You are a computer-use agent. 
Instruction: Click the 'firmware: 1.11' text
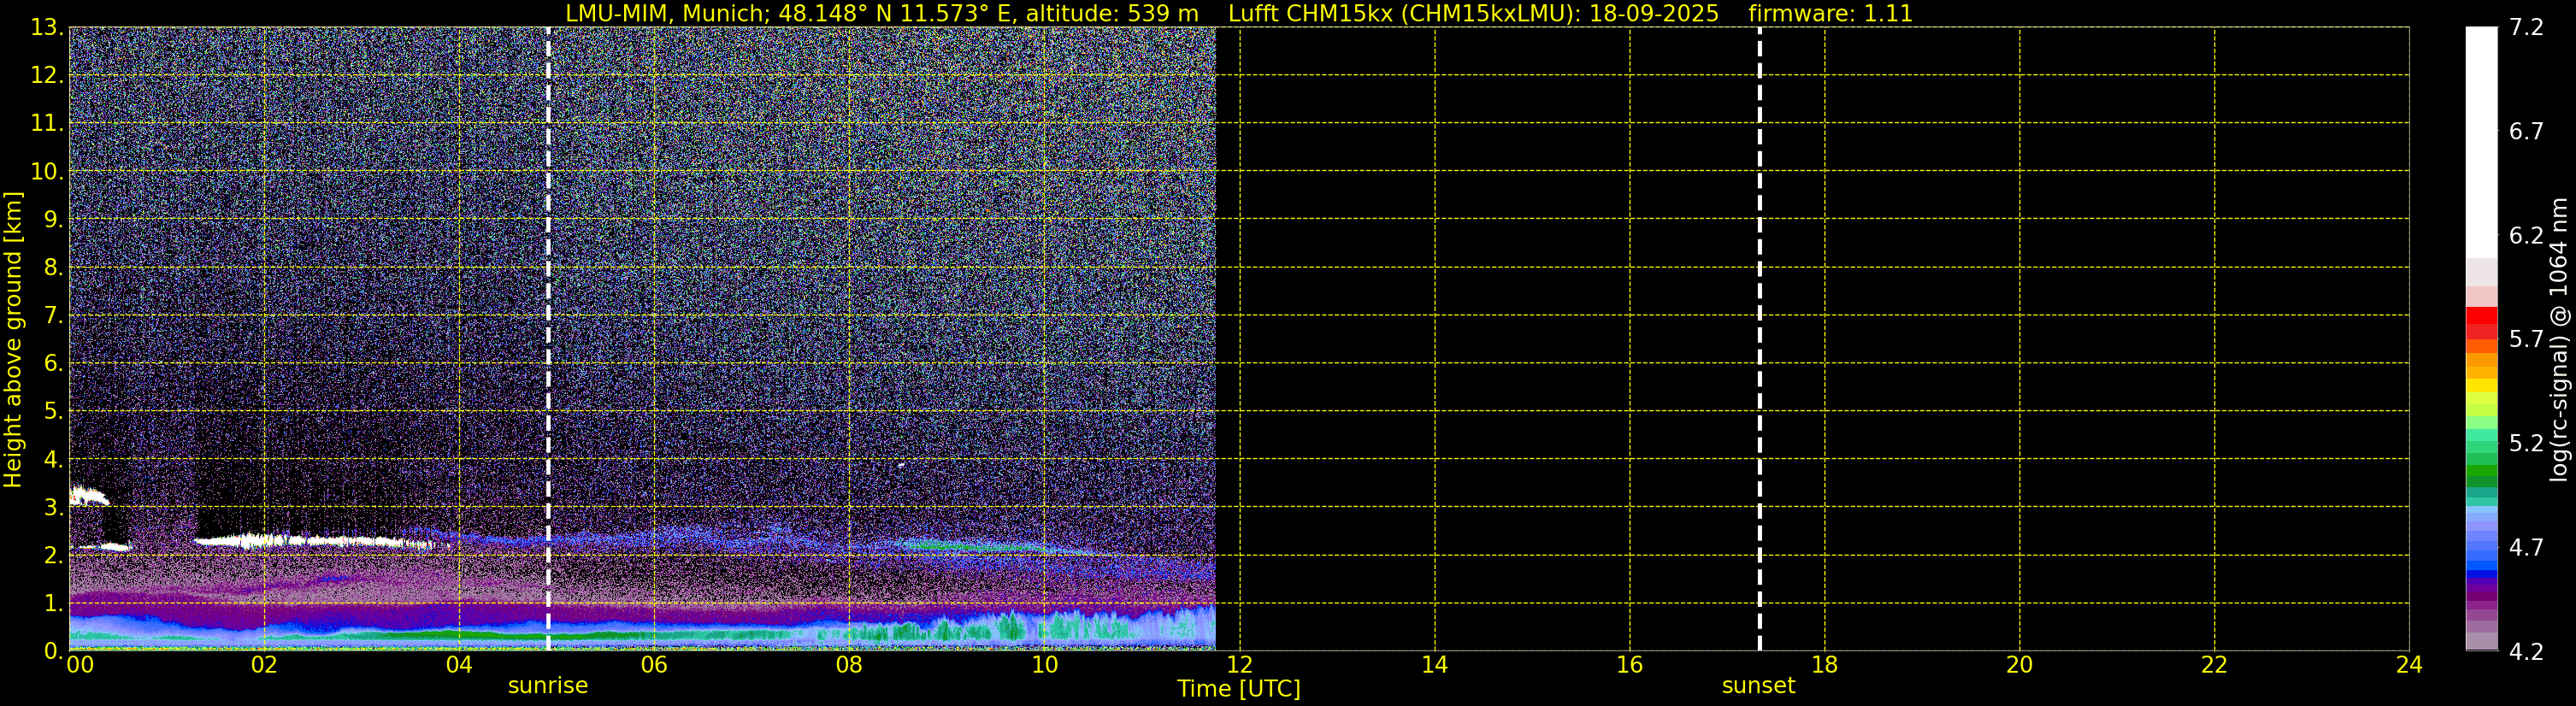click(x=1830, y=14)
